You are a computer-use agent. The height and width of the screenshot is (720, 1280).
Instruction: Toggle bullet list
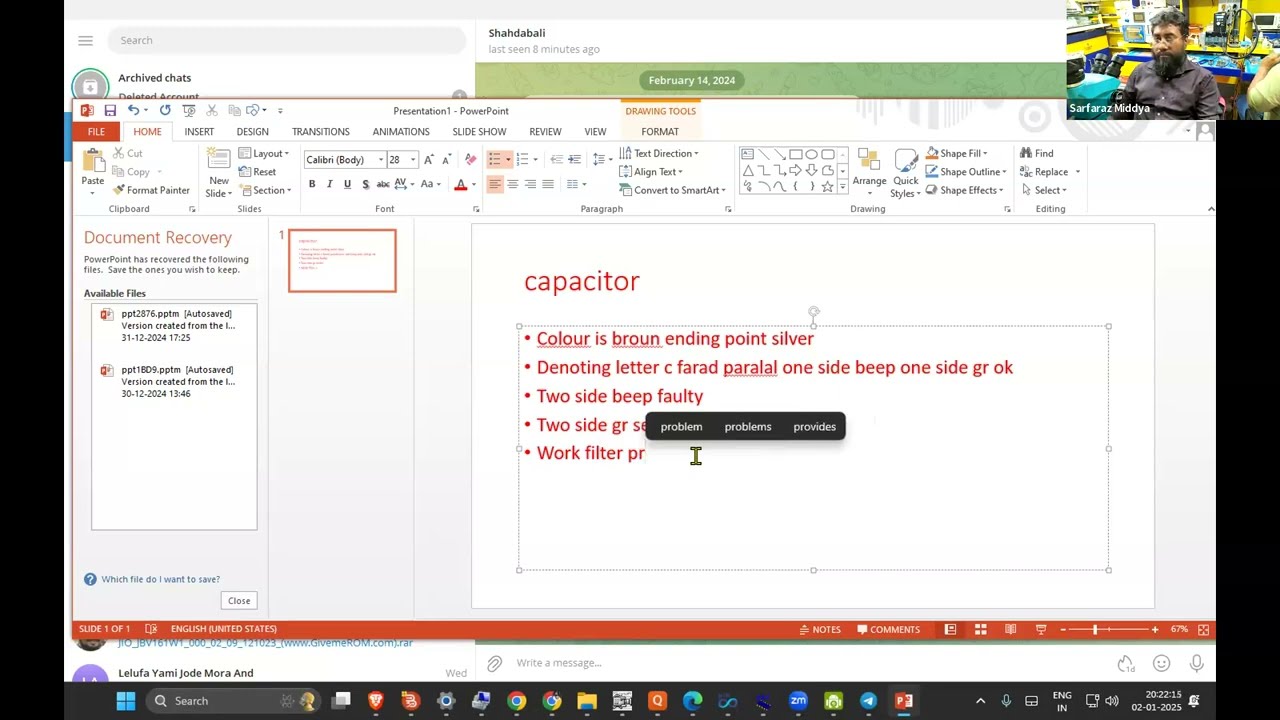tap(494, 159)
